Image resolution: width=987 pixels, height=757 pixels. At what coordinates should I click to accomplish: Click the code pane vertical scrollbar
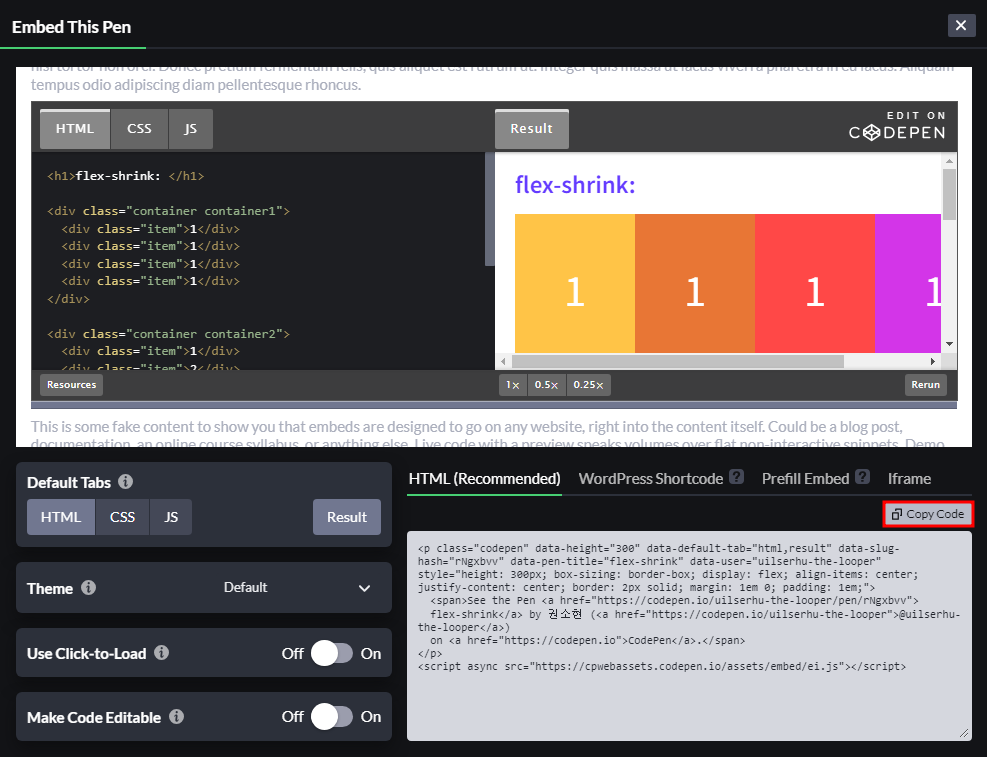coord(490,209)
